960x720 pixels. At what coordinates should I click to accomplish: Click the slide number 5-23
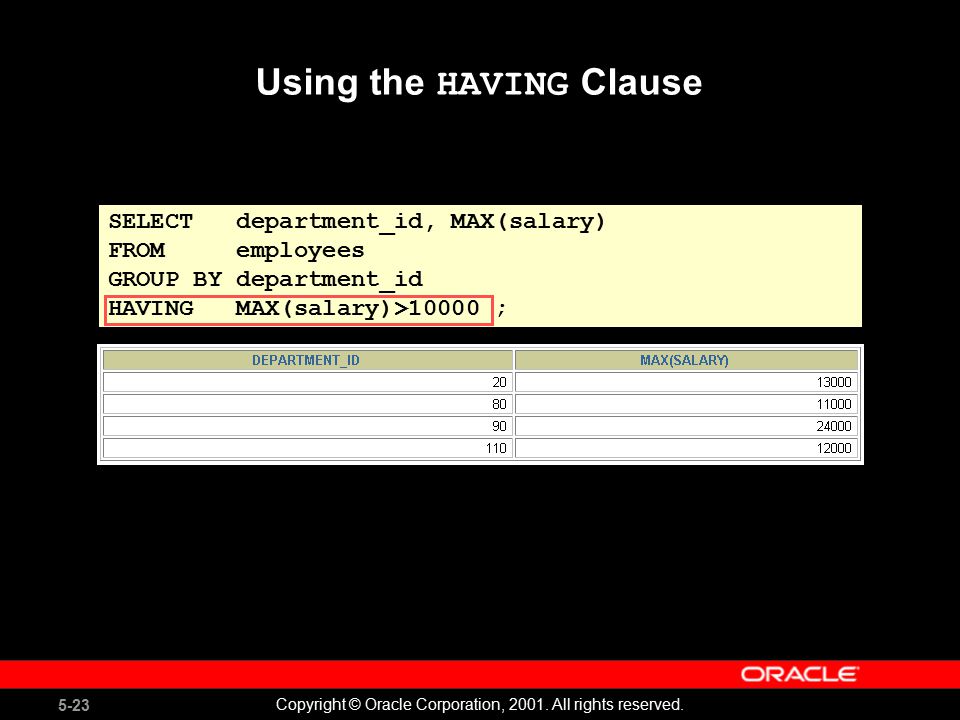click(74, 705)
